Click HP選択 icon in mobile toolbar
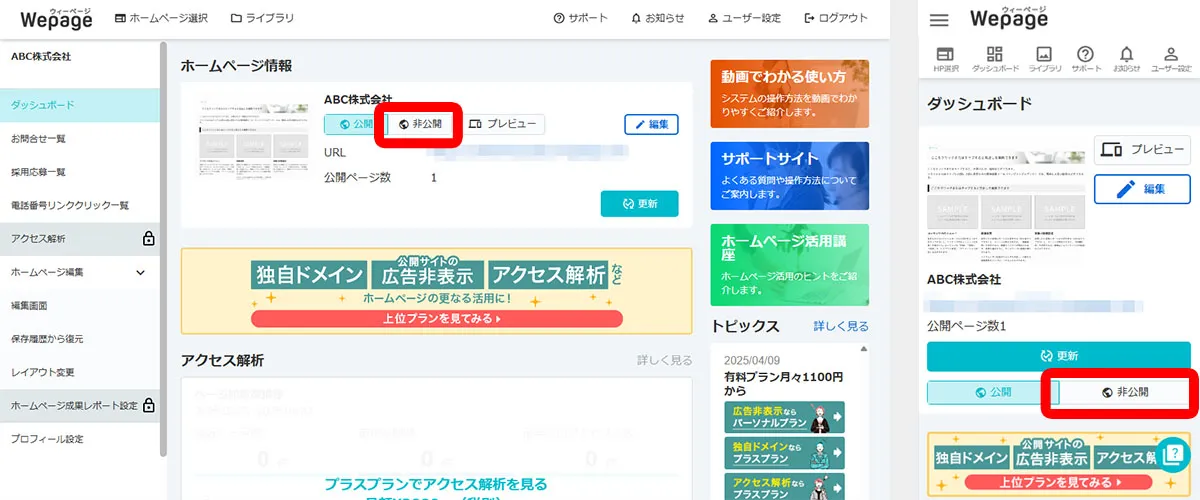 [x=945, y=59]
